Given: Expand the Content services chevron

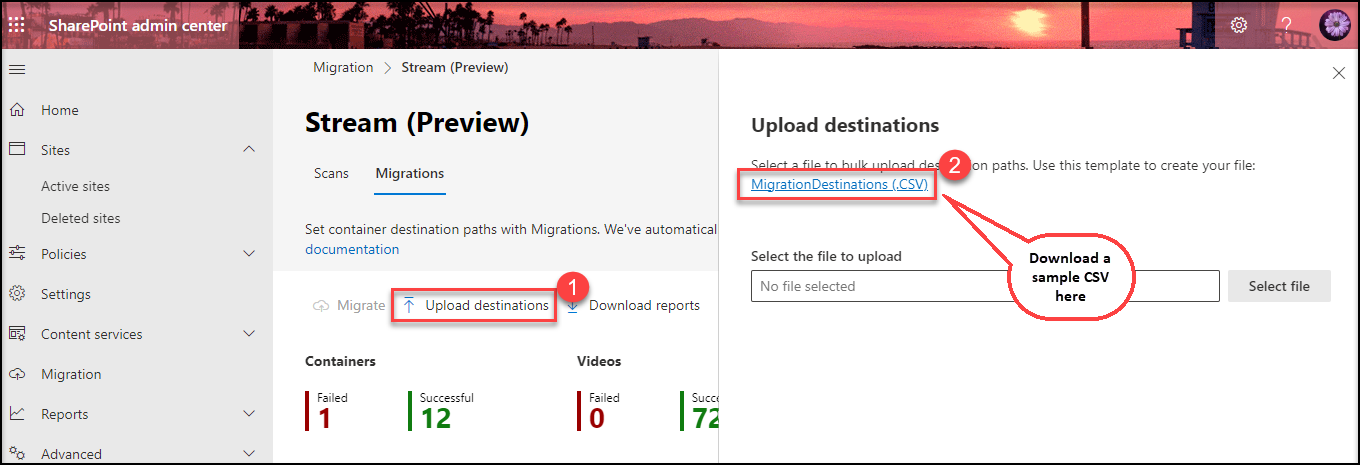Looking at the screenshot, I should click(249, 334).
